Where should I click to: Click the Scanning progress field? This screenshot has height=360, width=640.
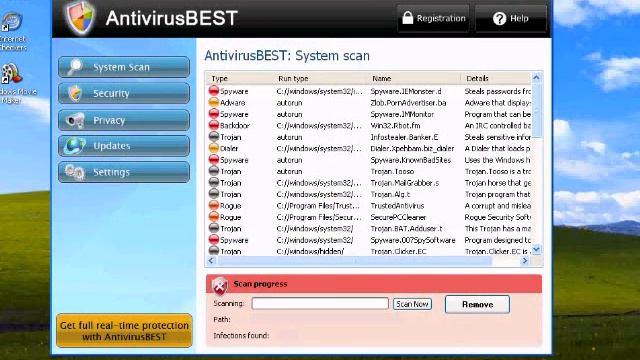[320, 303]
